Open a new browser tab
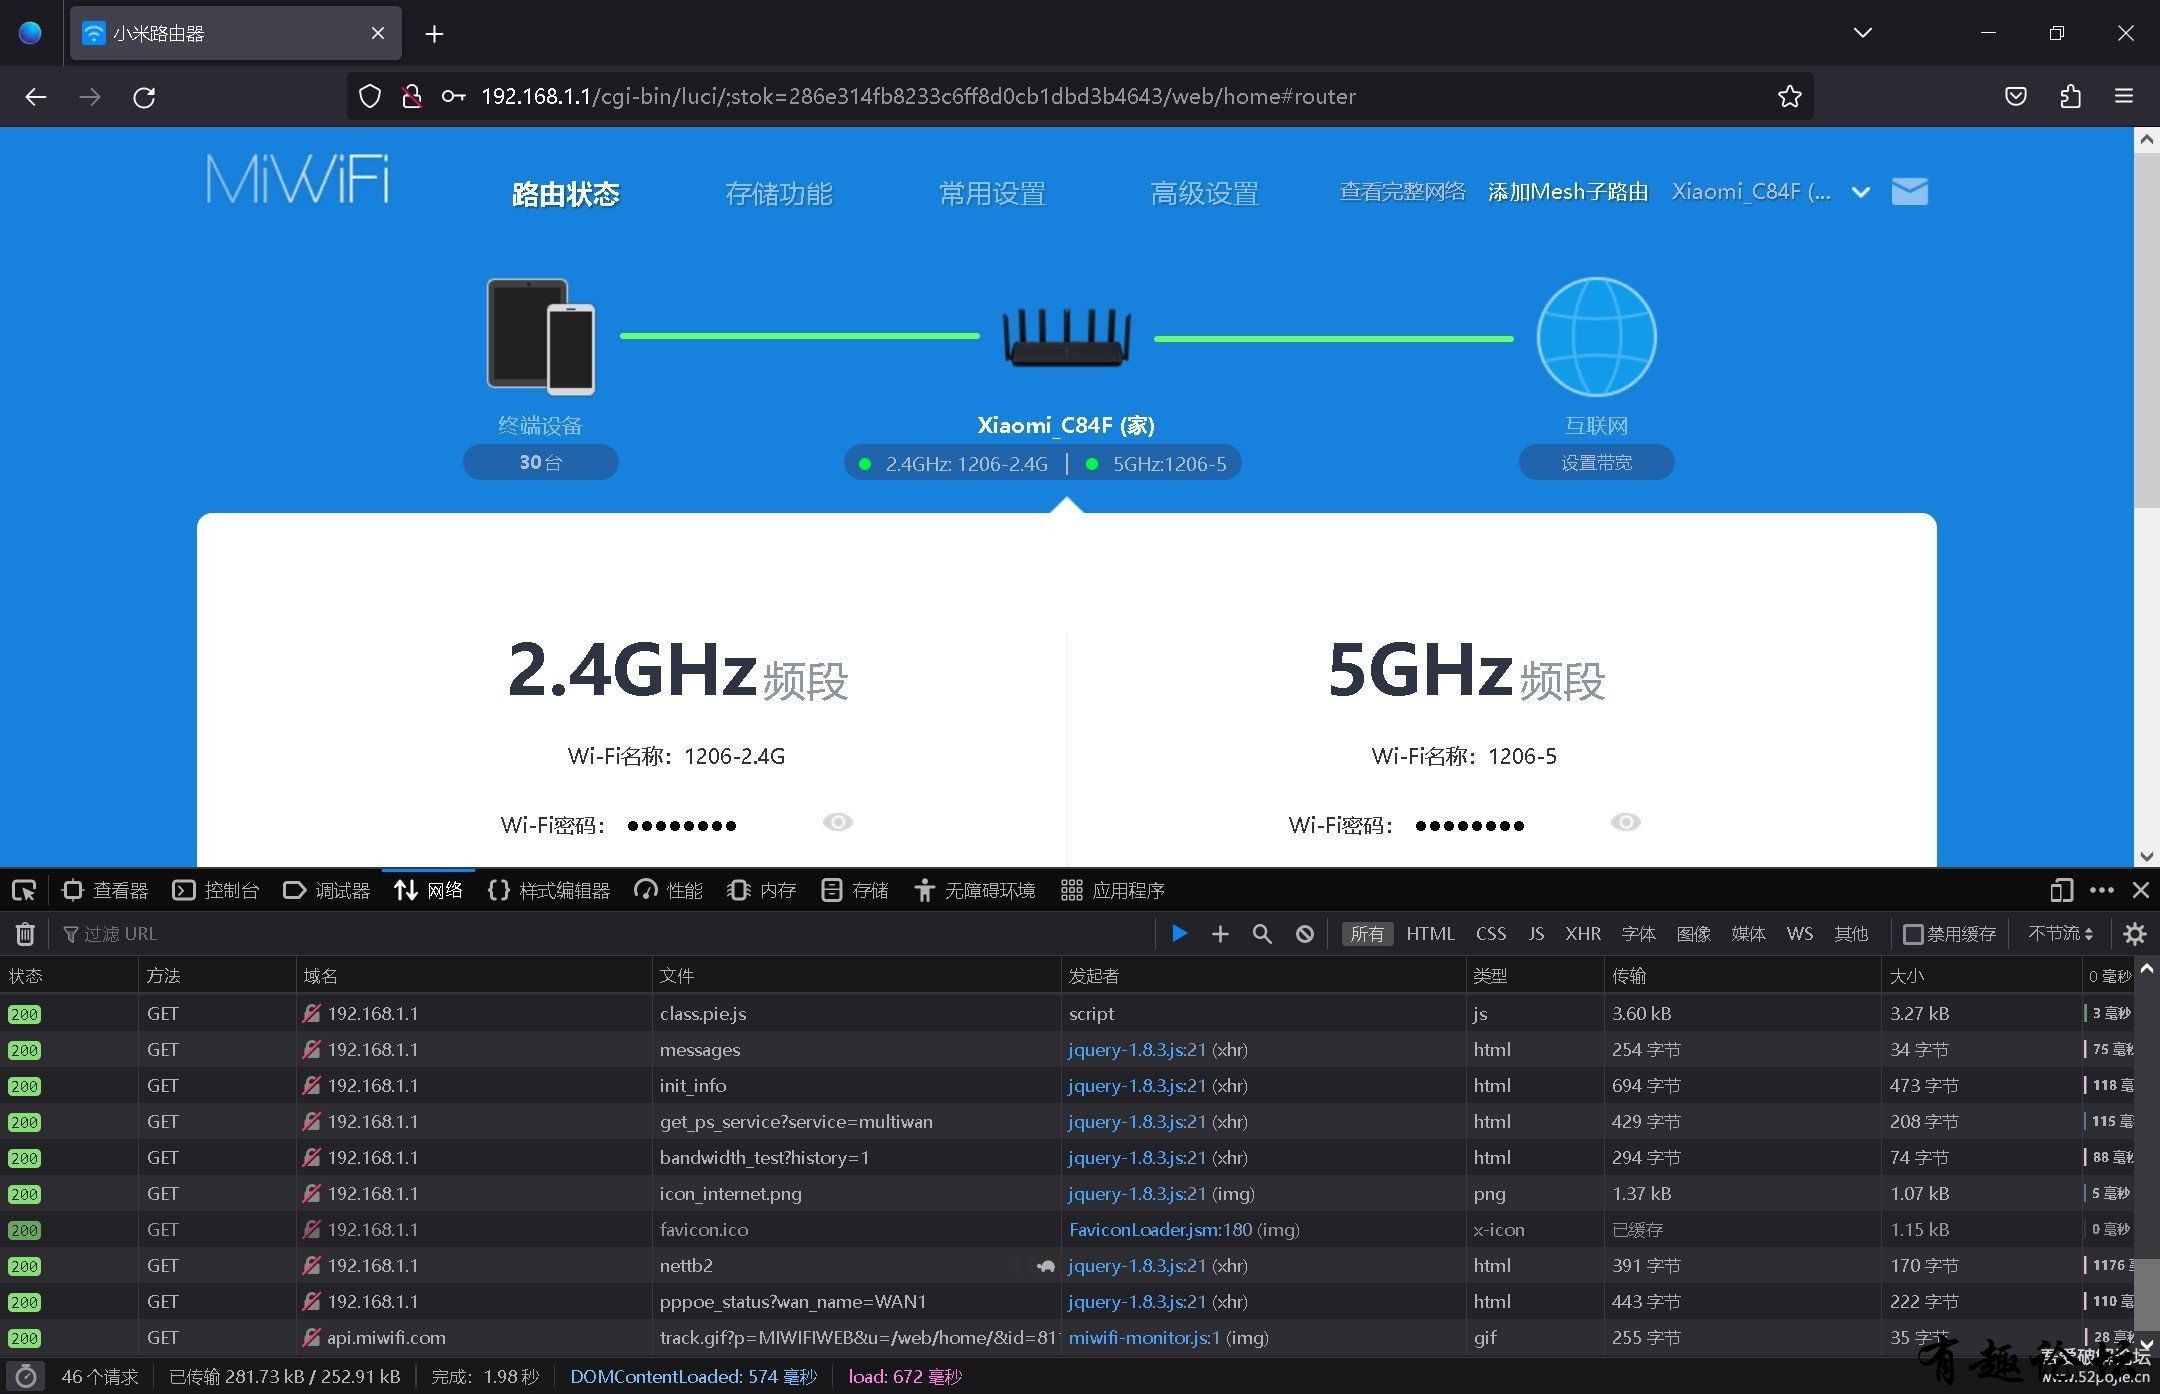Image resolution: width=2160 pixels, height=1394 pixels. tap(434, 34)
